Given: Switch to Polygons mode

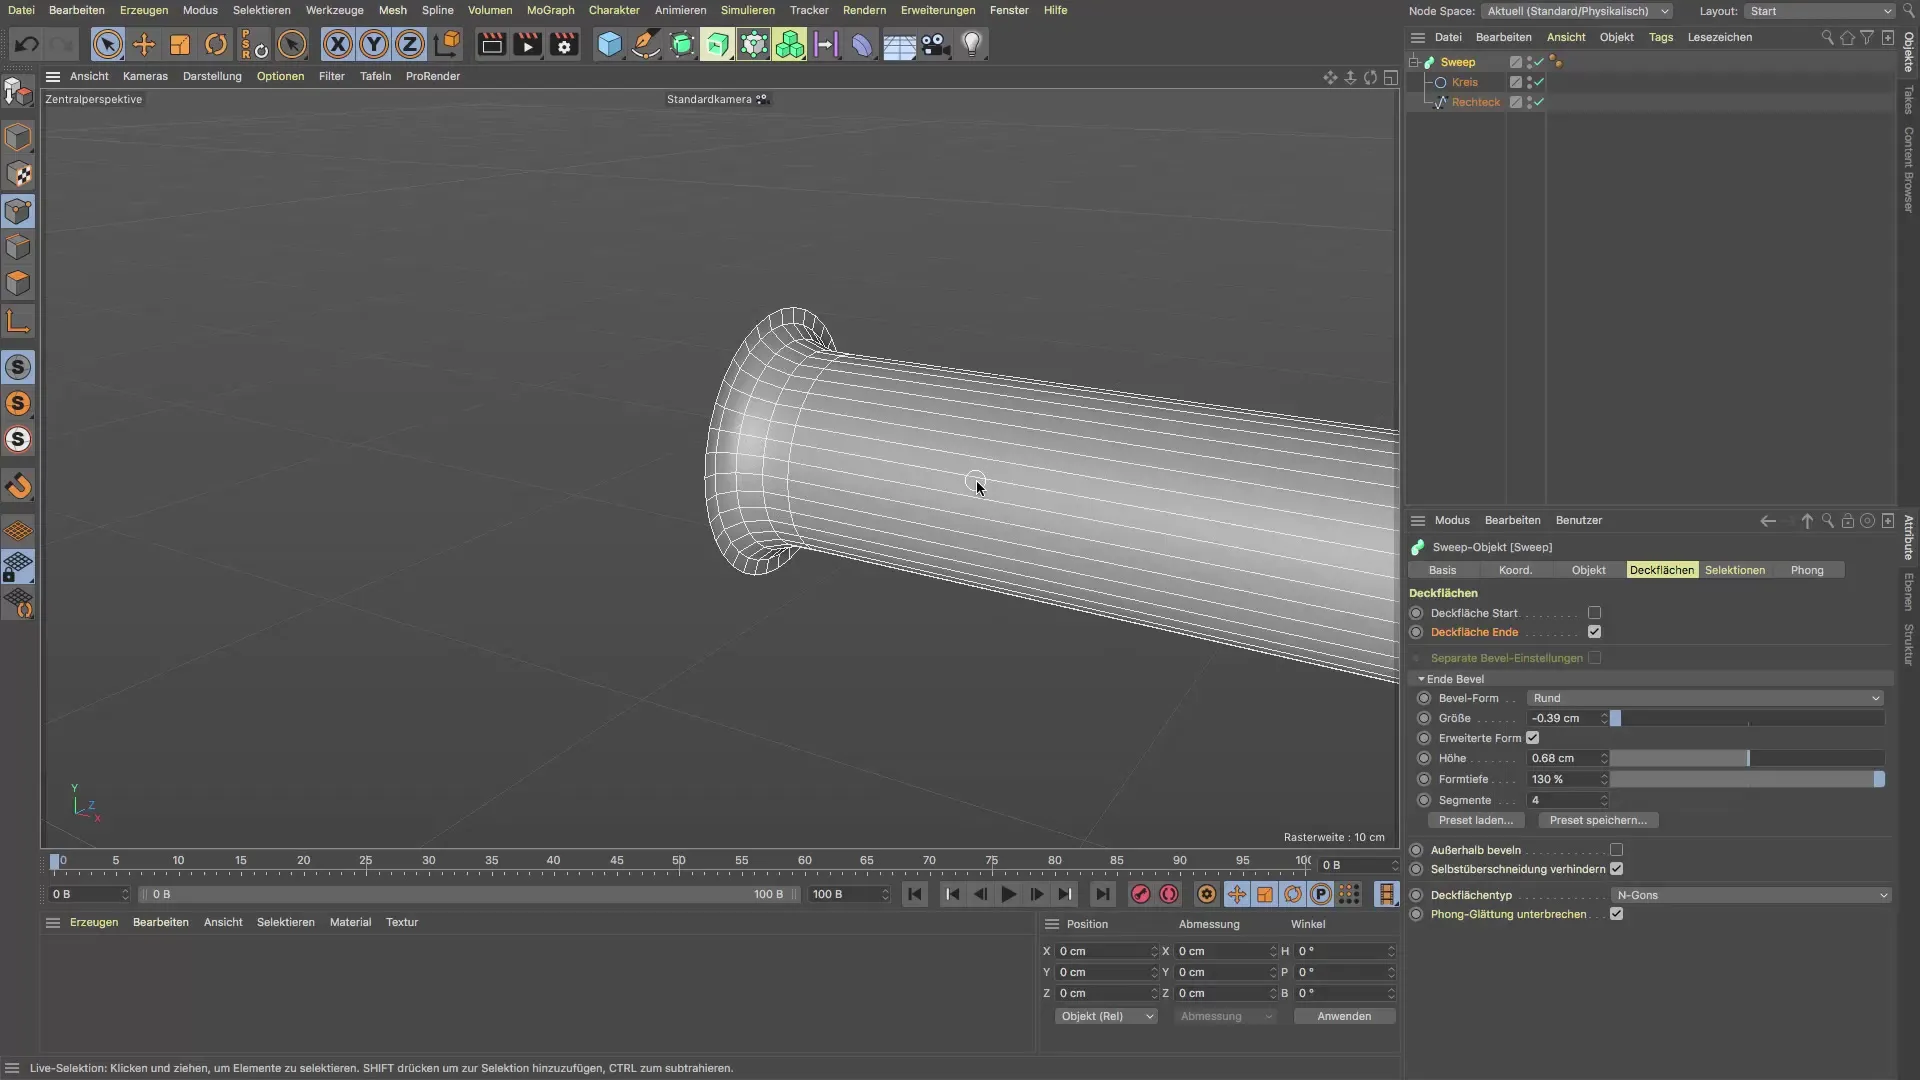Looking at the screenshot, I should (x=18, y=284).
